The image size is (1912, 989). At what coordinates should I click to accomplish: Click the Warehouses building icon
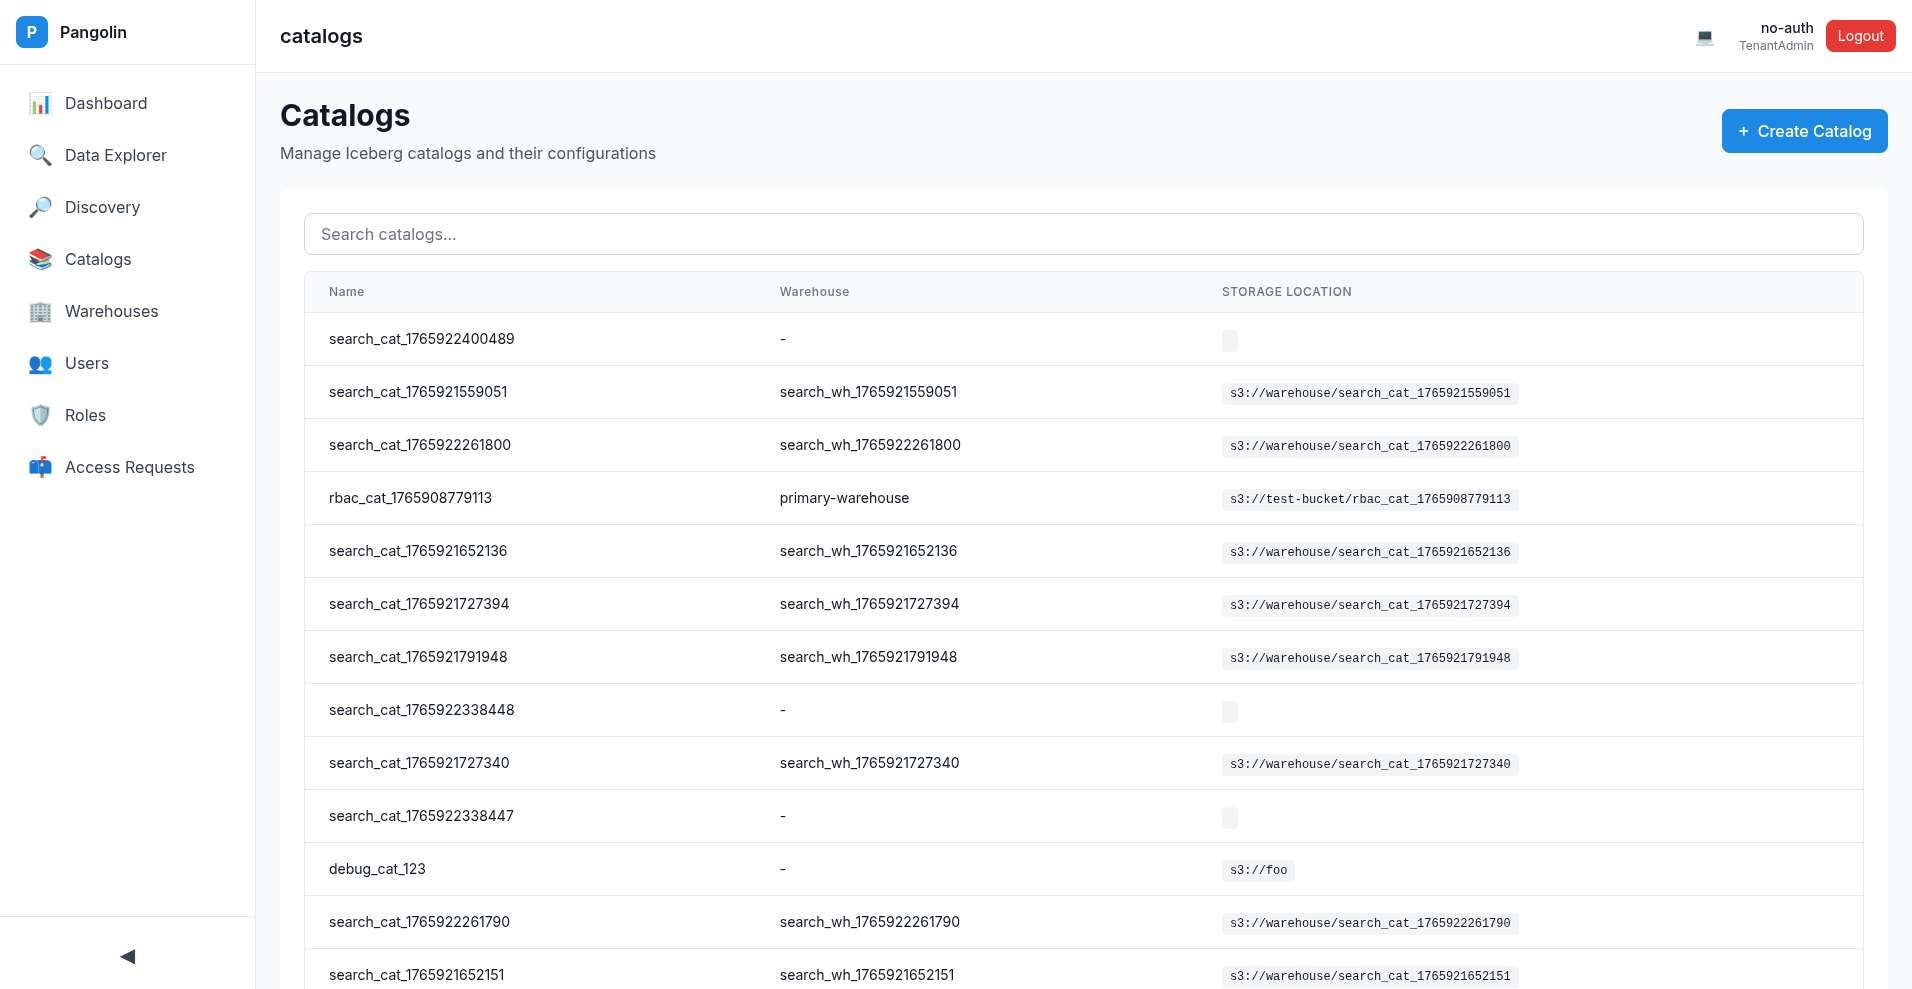tap(40, 311)
